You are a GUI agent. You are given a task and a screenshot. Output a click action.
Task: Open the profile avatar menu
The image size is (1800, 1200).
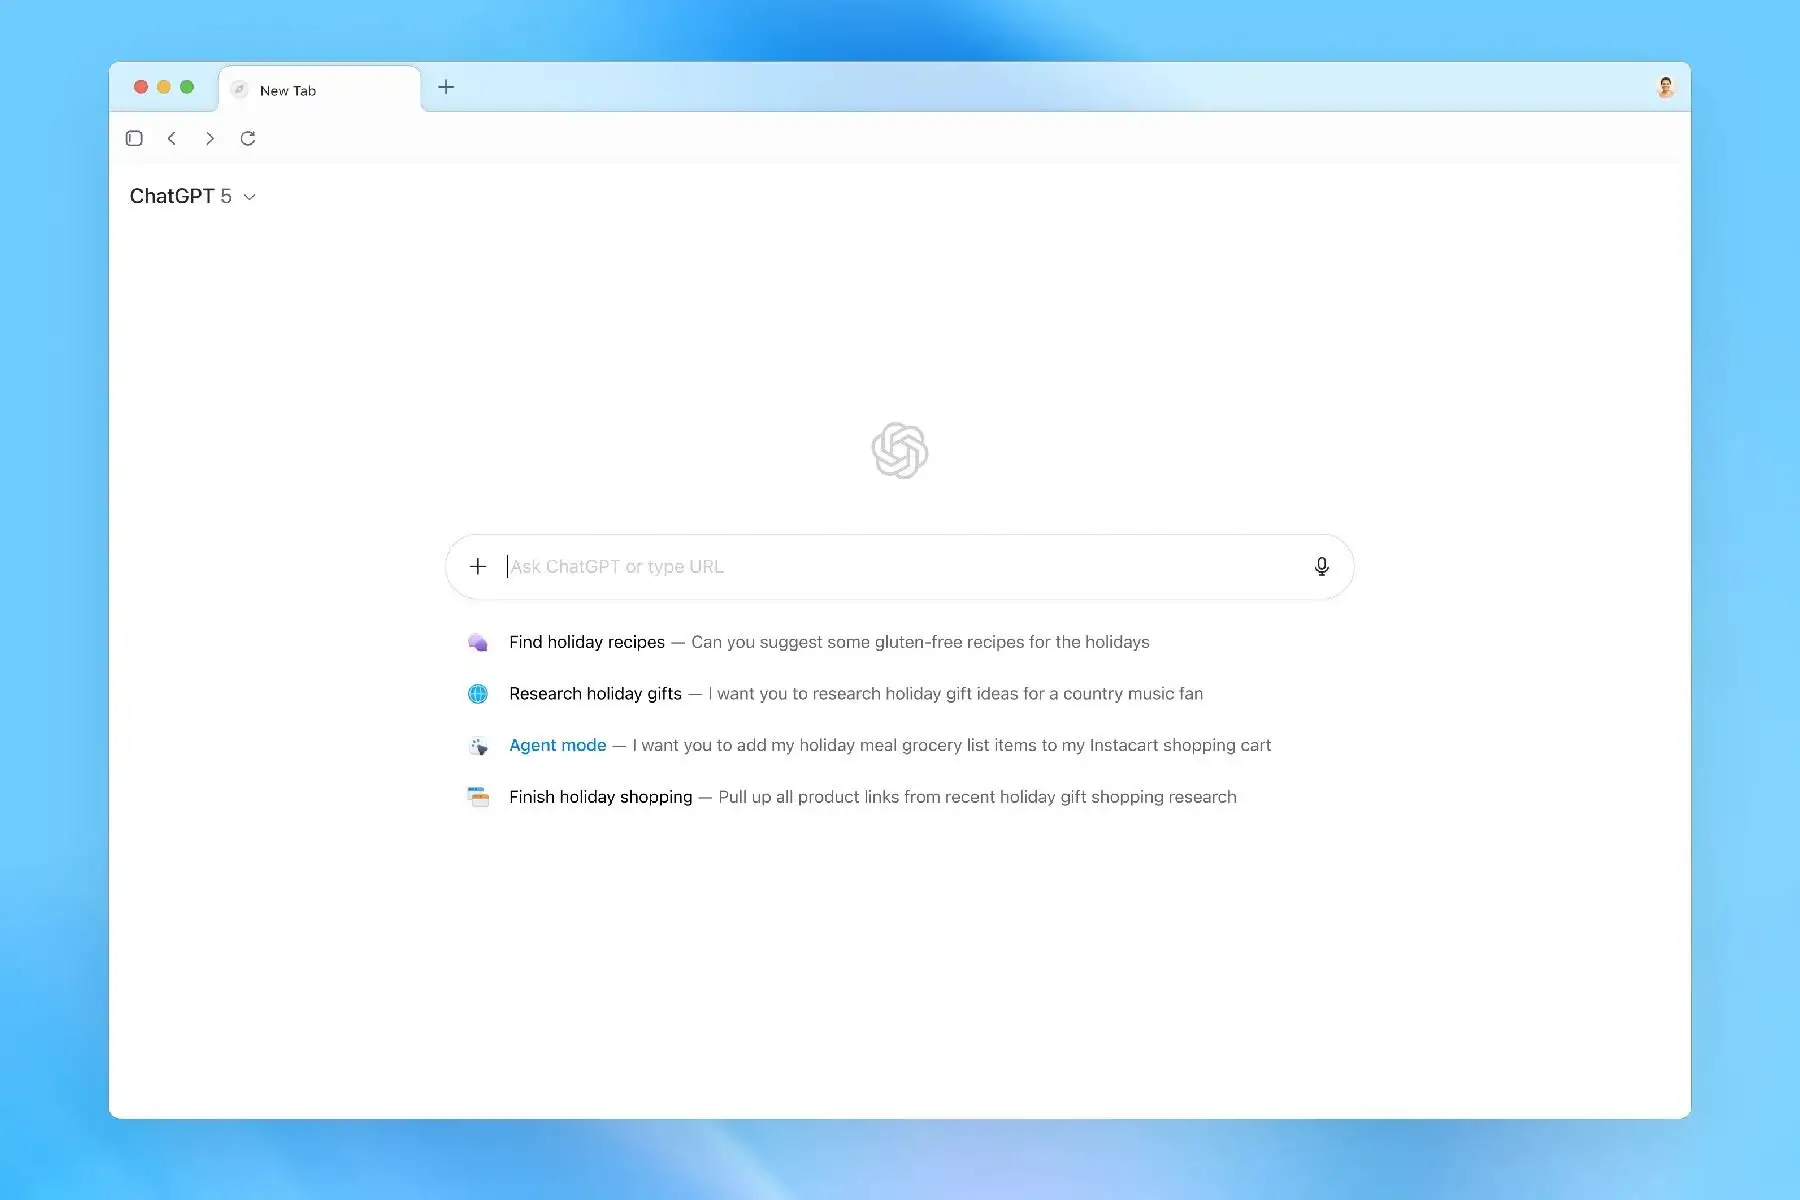(x=1665, y=88)
